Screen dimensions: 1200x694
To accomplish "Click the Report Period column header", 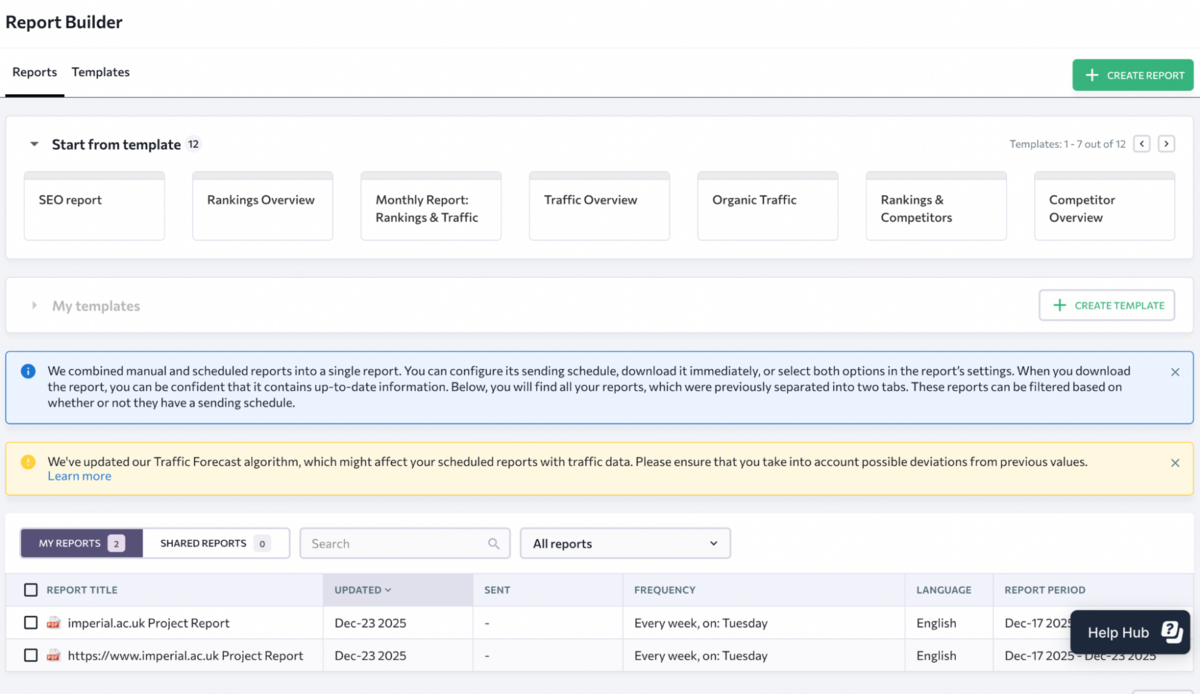I will tap(1045, 590).
